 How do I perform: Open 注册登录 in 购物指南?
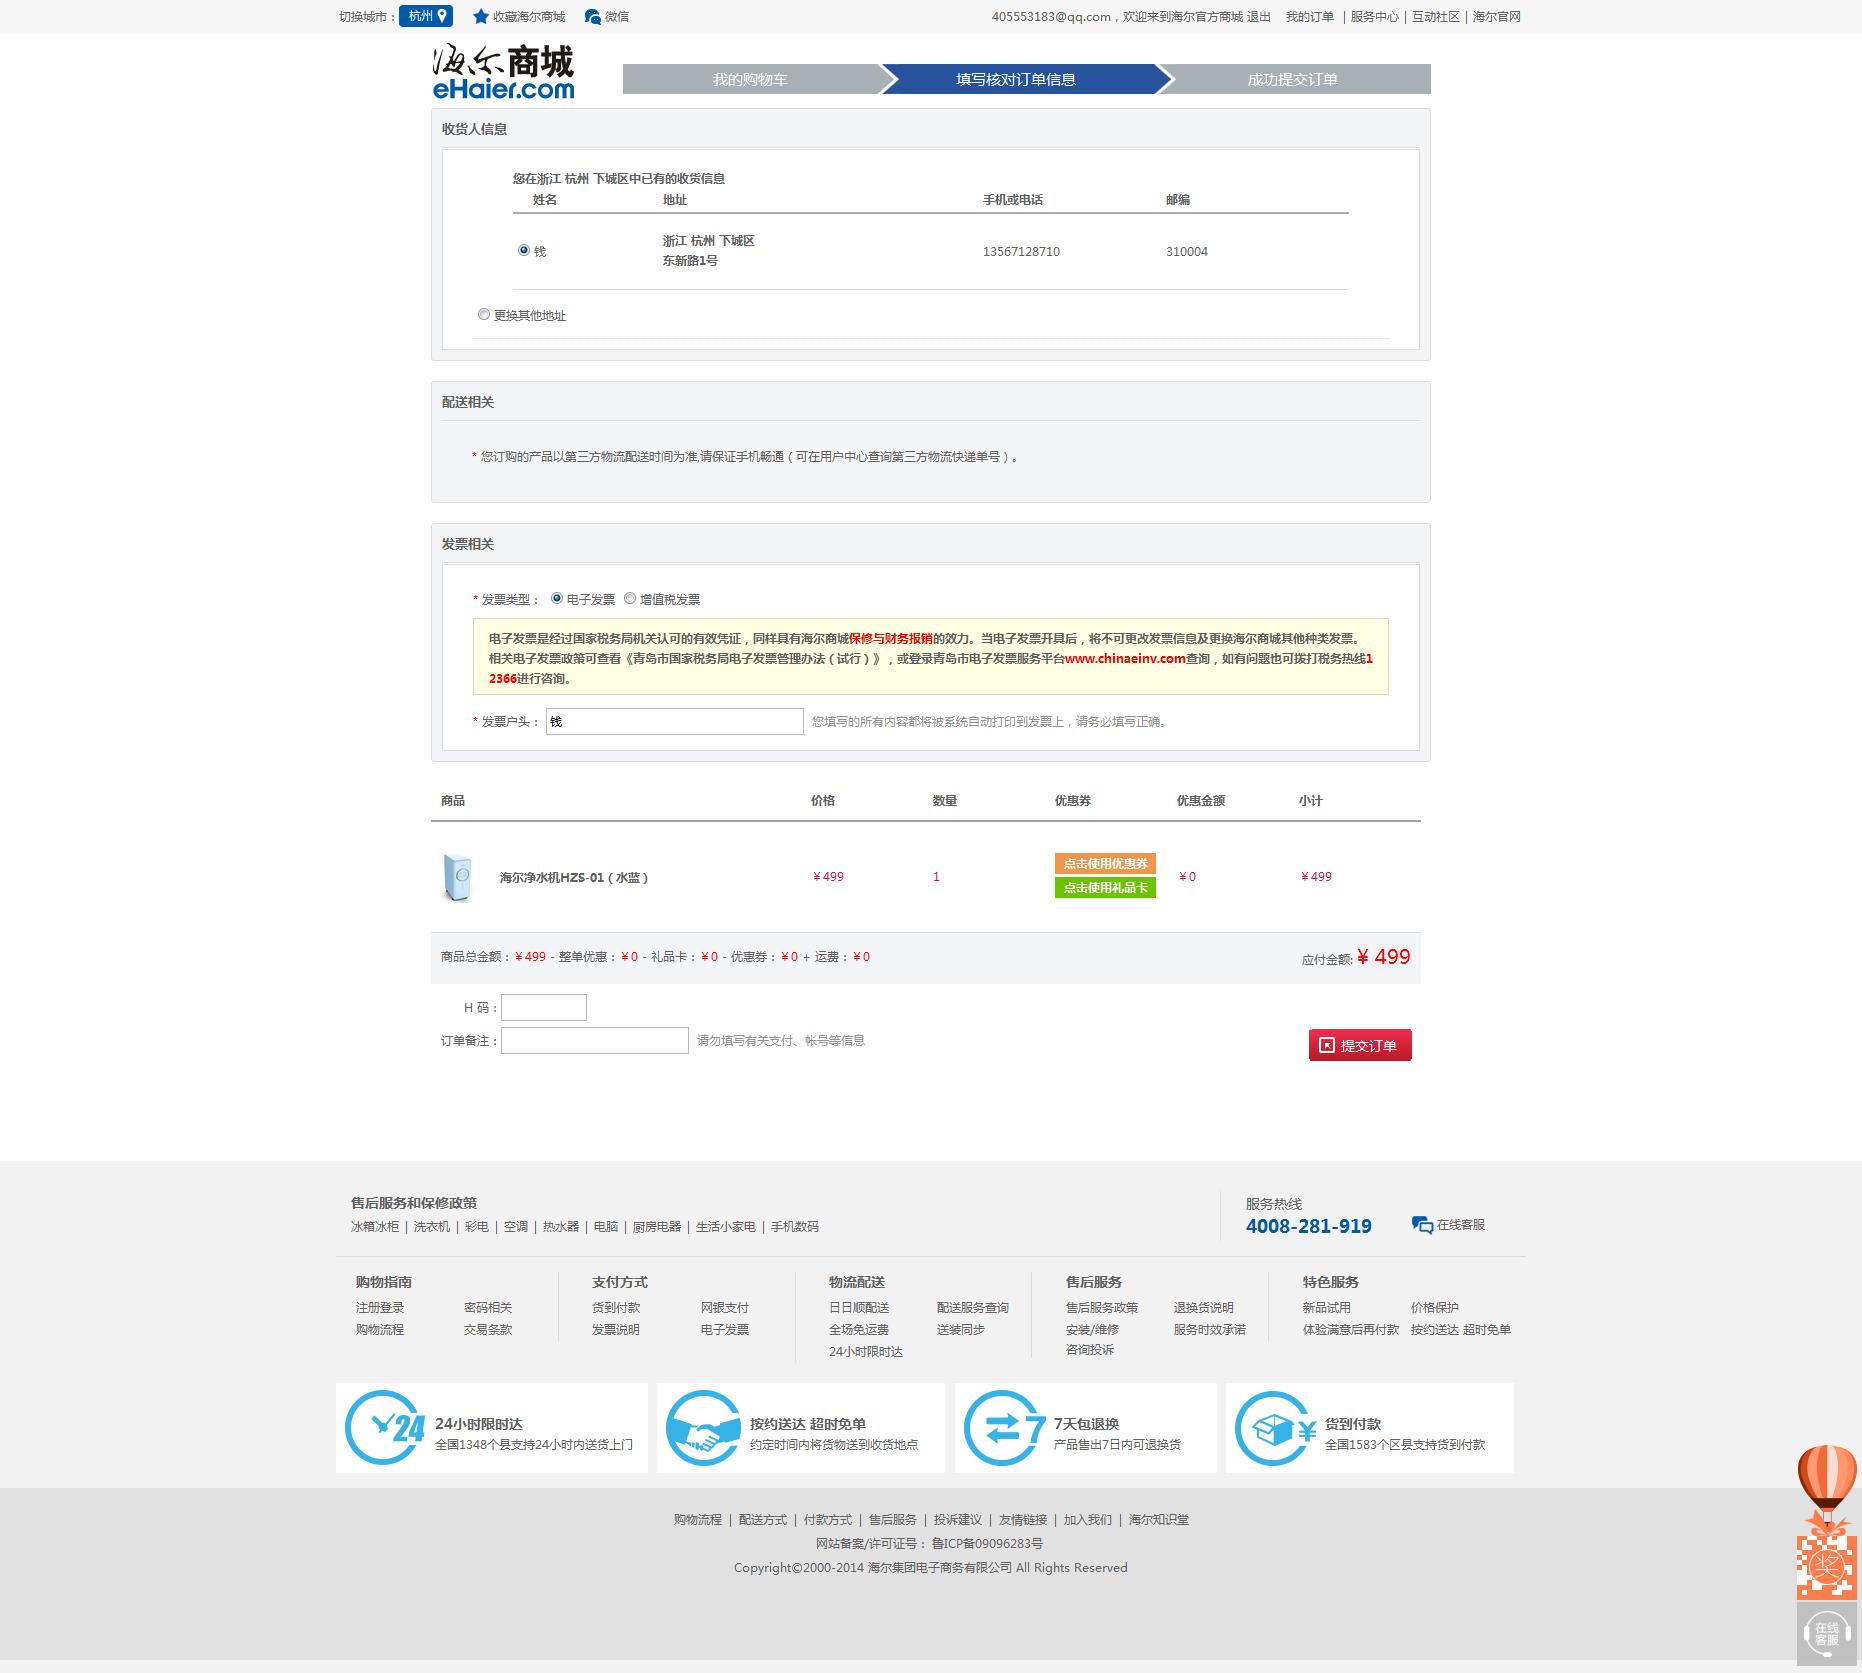[x=380, y=1307]
